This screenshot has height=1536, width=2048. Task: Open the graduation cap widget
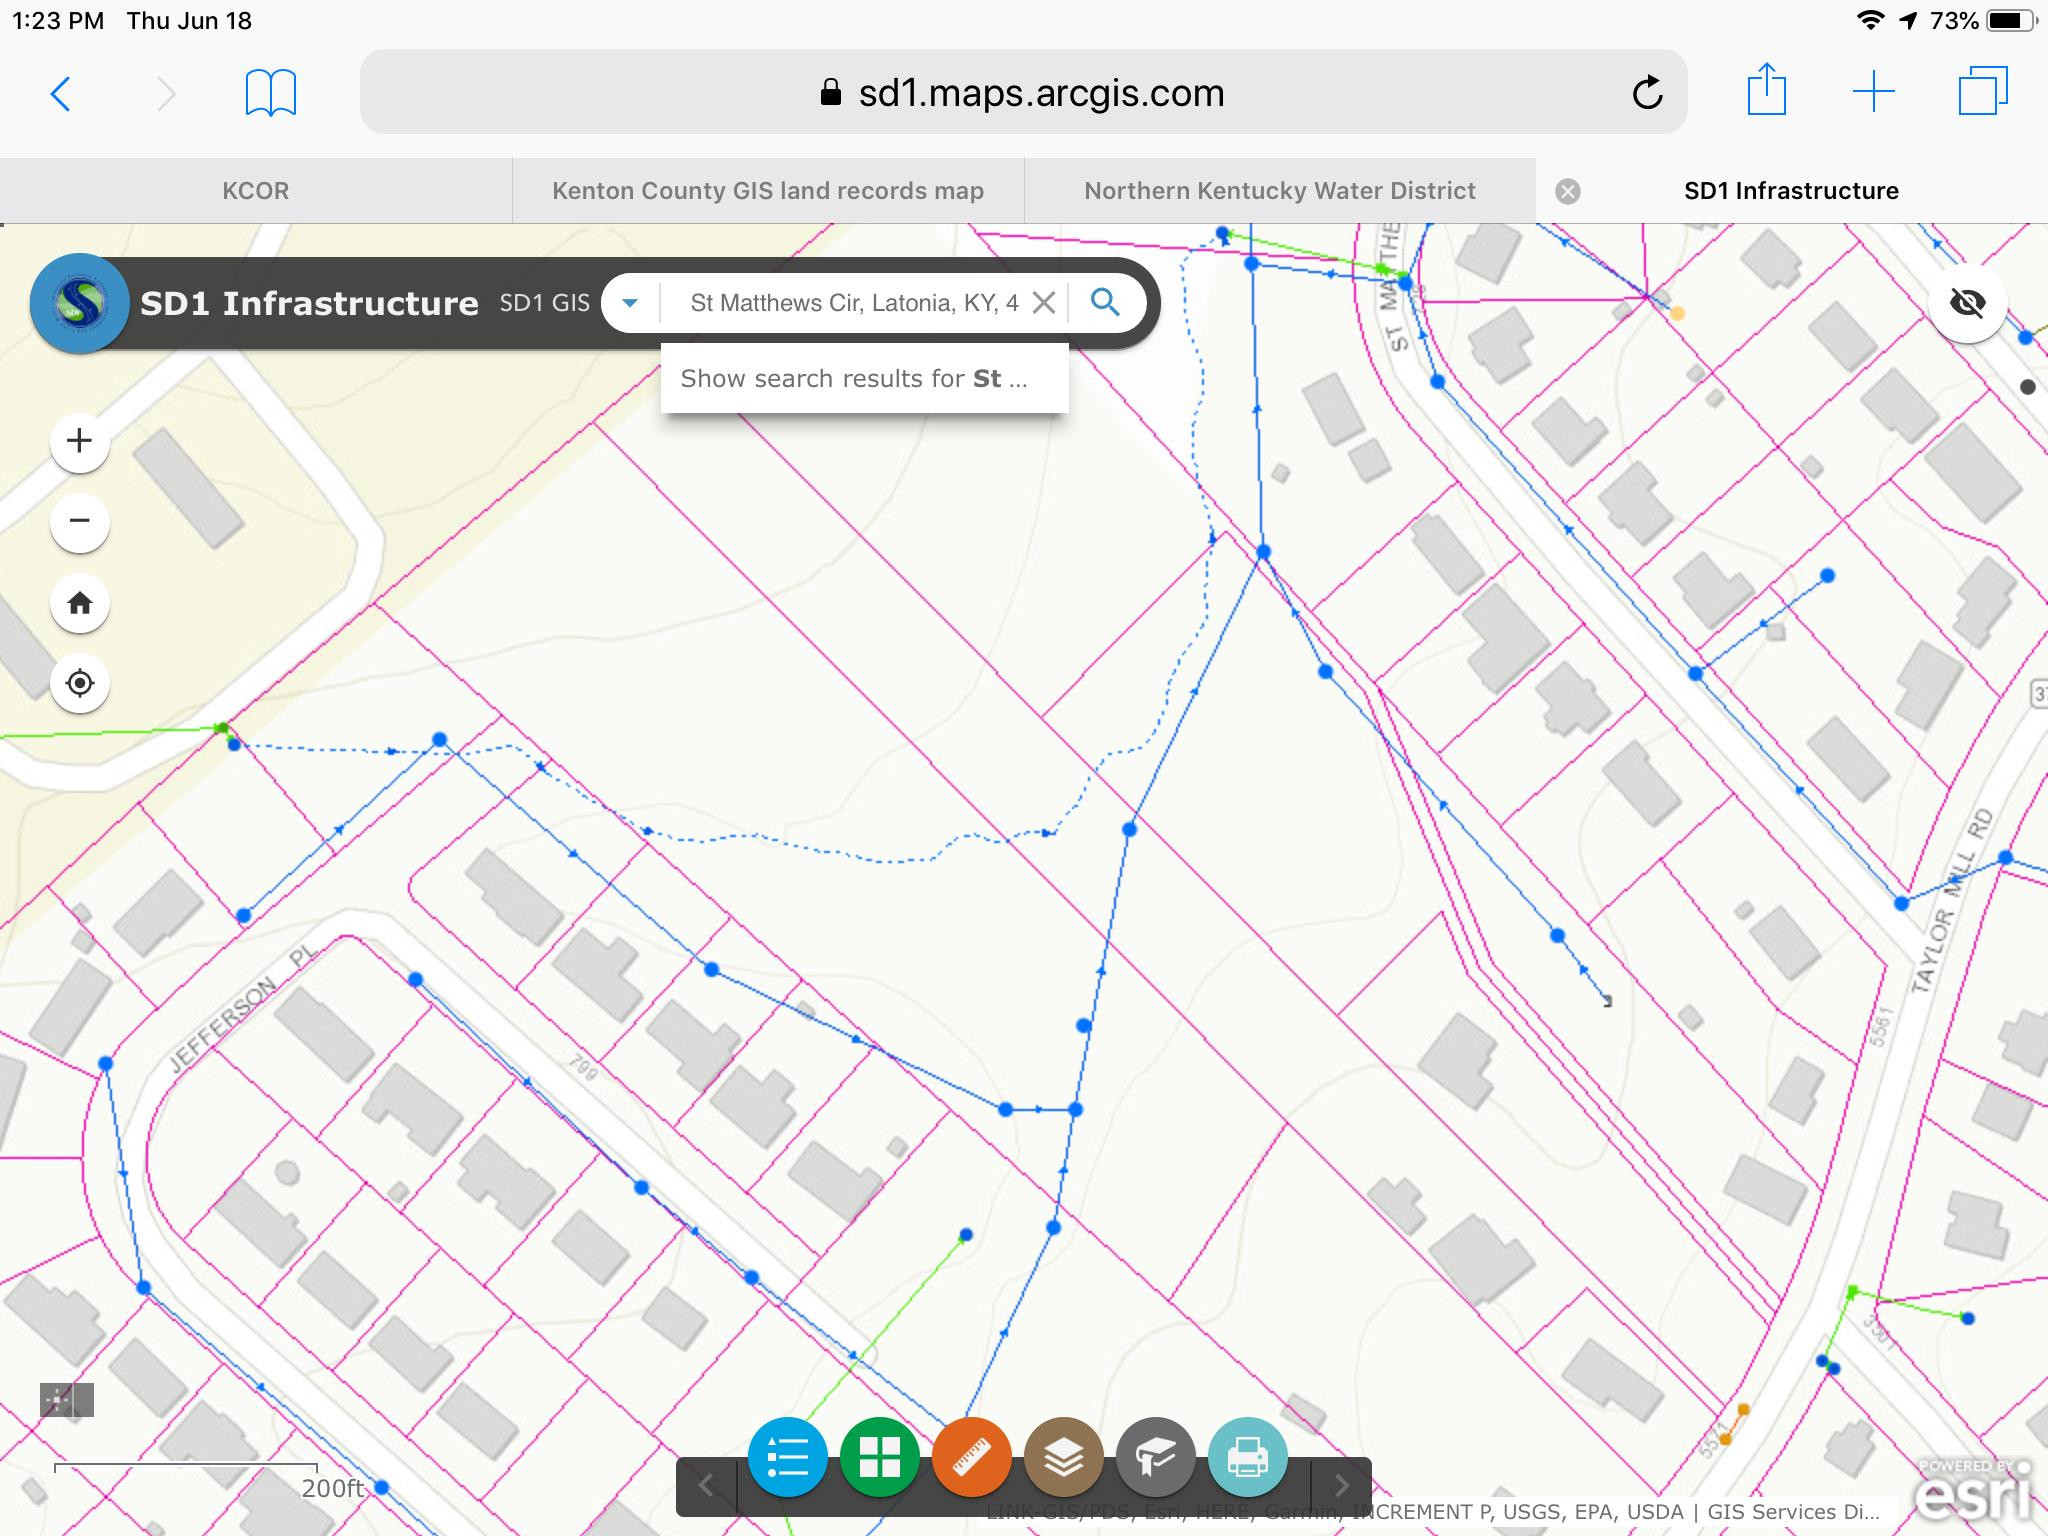click(x=1156, y=1457)
